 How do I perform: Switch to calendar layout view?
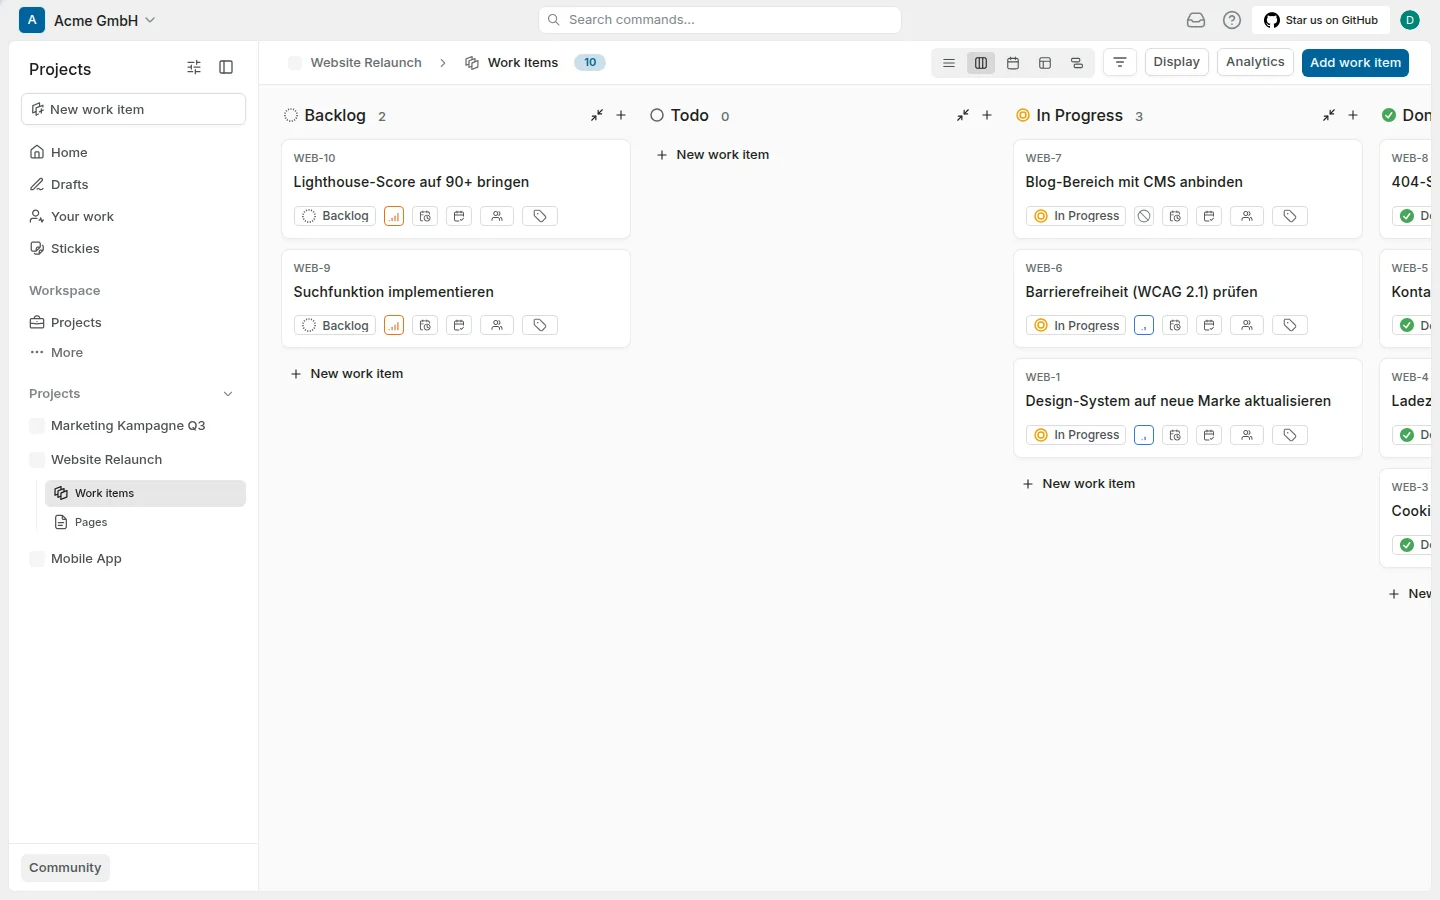[x=1013, y=63]
